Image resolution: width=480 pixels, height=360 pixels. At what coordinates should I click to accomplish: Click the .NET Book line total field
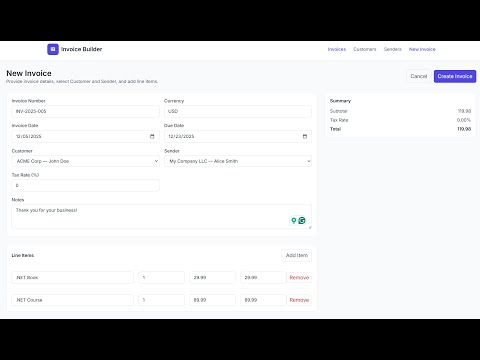[x=263, y=277]
